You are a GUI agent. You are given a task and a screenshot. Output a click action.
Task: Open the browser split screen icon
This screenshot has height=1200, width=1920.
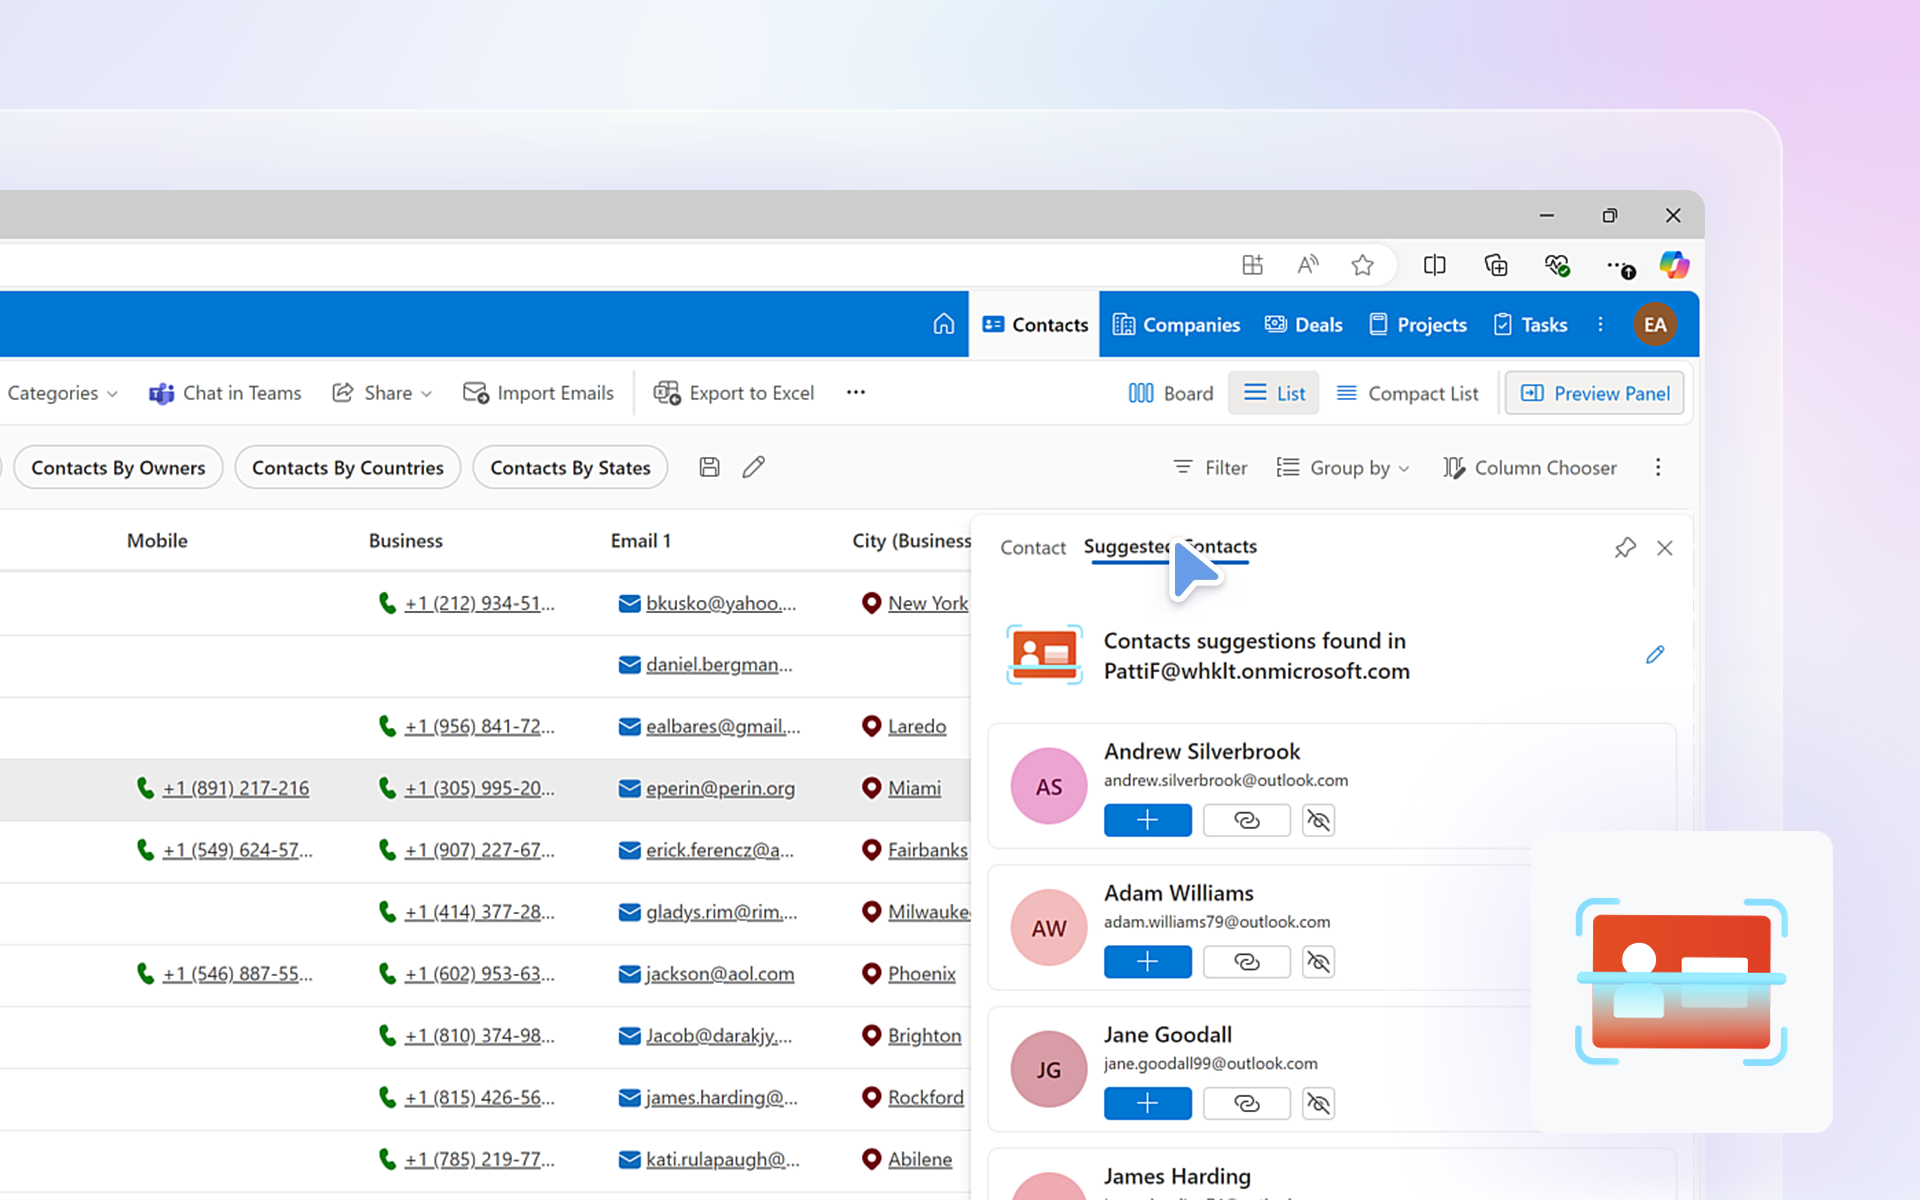click(1434, 265)
